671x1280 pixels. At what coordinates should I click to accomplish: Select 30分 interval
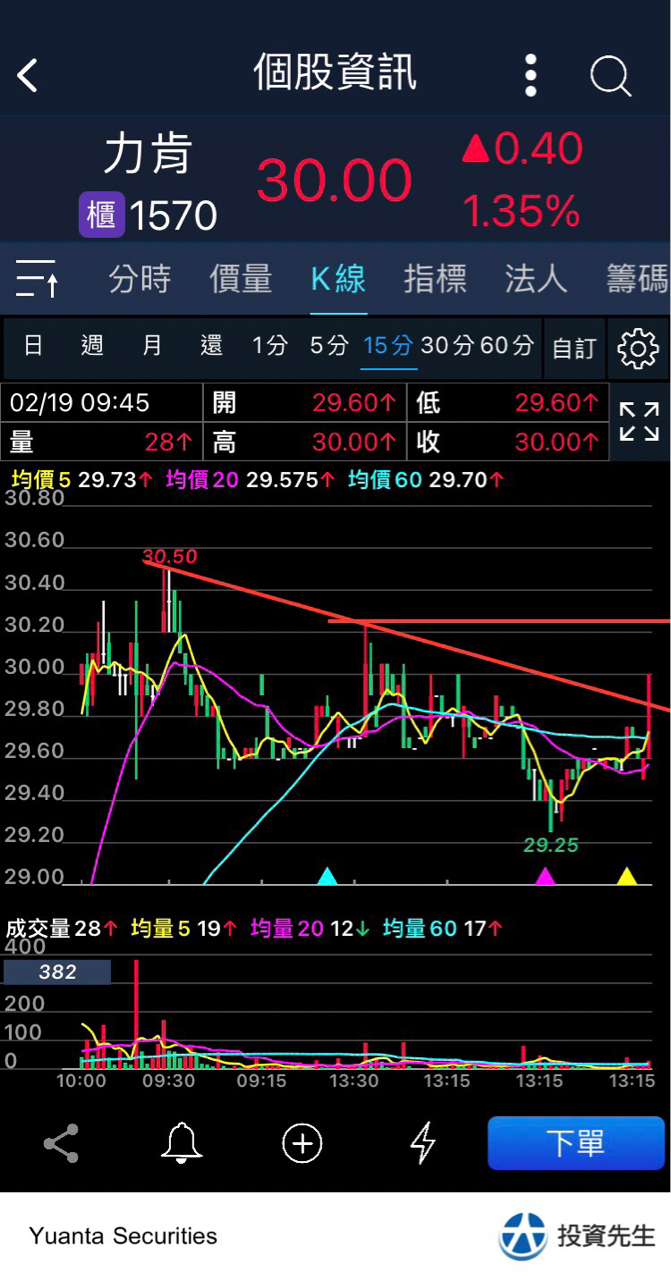pyautogui.click(x=447, y=347)
